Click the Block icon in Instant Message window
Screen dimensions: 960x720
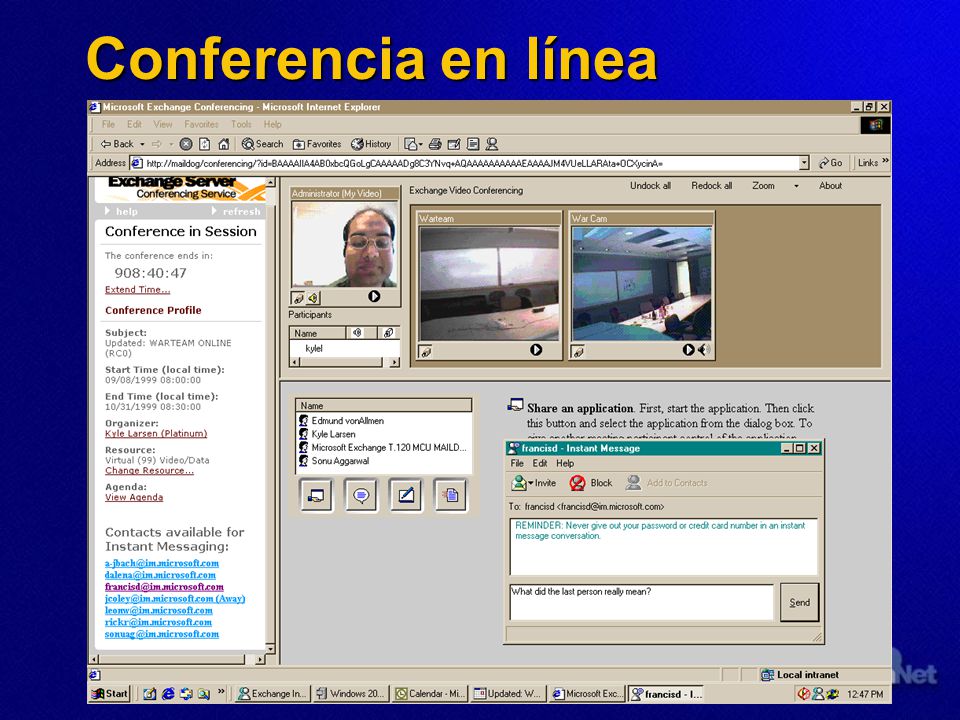point(577,483)
